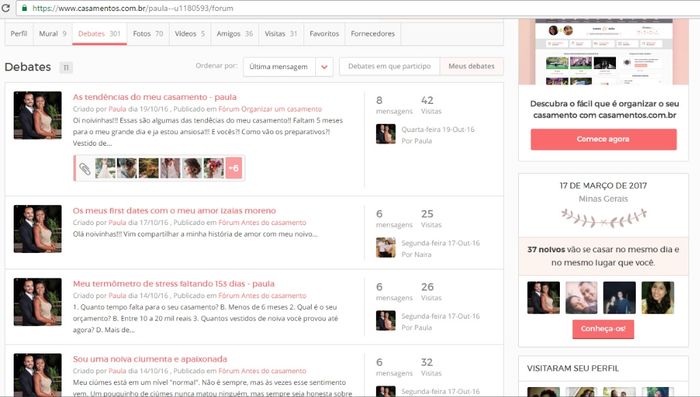Click the Comece agora button
This screenshot has height=397, width=700.
point(604,139)
